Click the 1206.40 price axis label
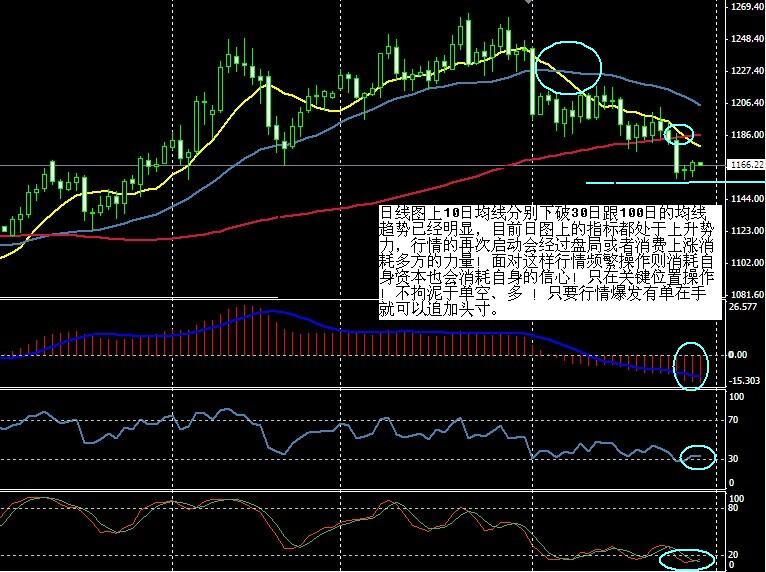Image resolution: width=766 pixels, height=572 pixels. click(747, 103)
